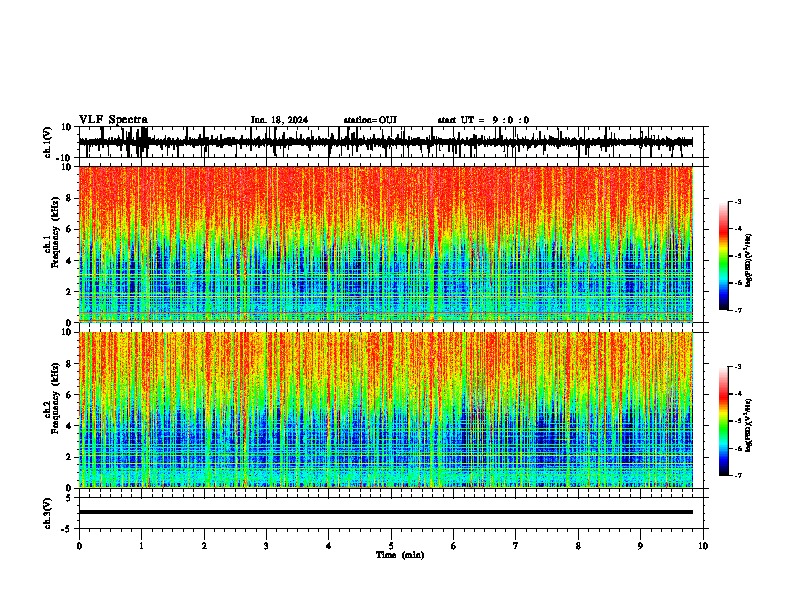Click time axis tick label "2"

[x=204, y=546]
